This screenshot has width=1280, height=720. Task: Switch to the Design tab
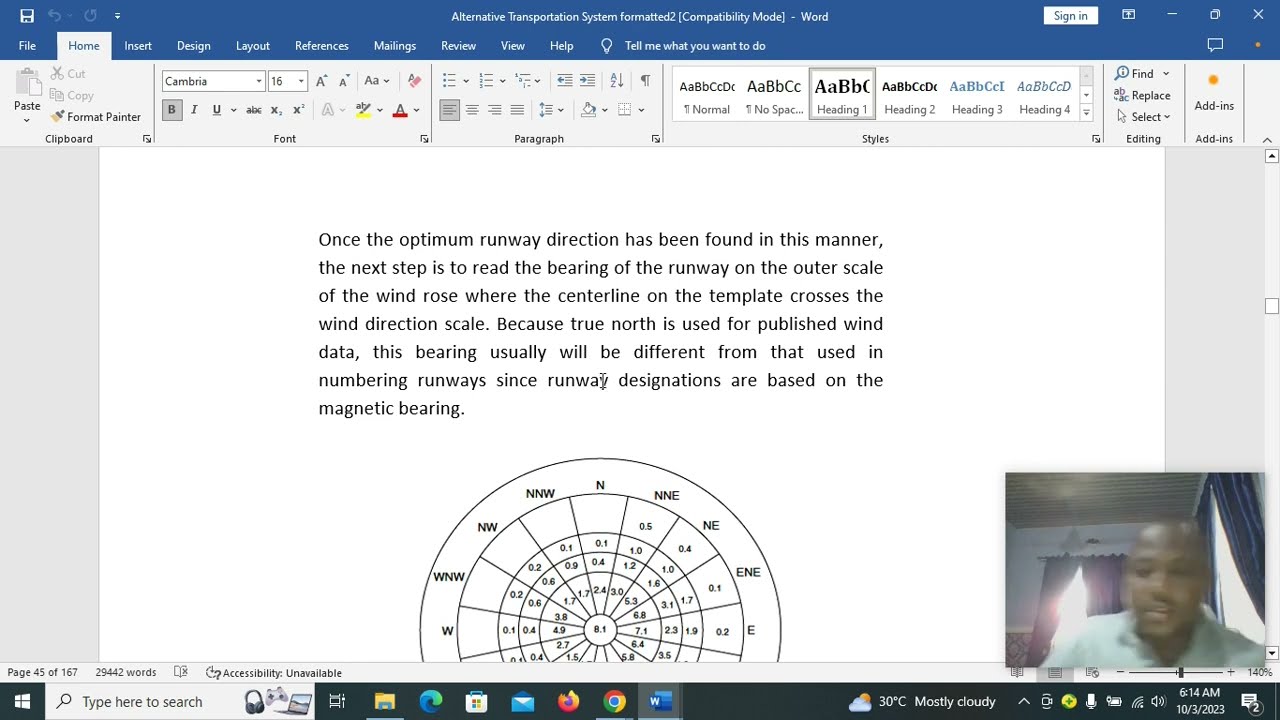[194, 46]
